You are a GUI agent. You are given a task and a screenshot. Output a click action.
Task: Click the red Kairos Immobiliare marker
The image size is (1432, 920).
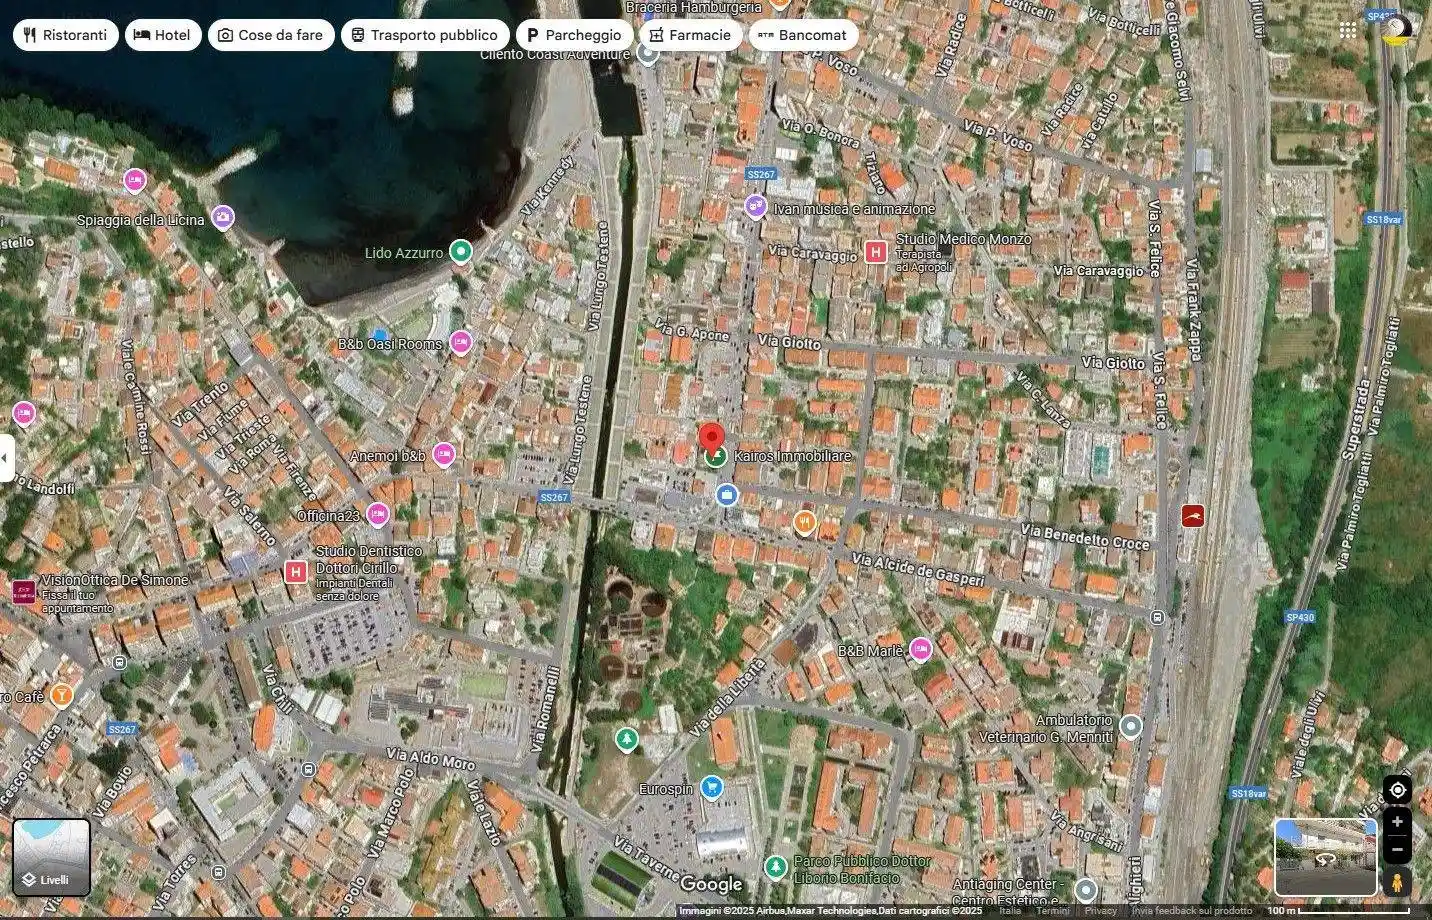coord(713,437)
